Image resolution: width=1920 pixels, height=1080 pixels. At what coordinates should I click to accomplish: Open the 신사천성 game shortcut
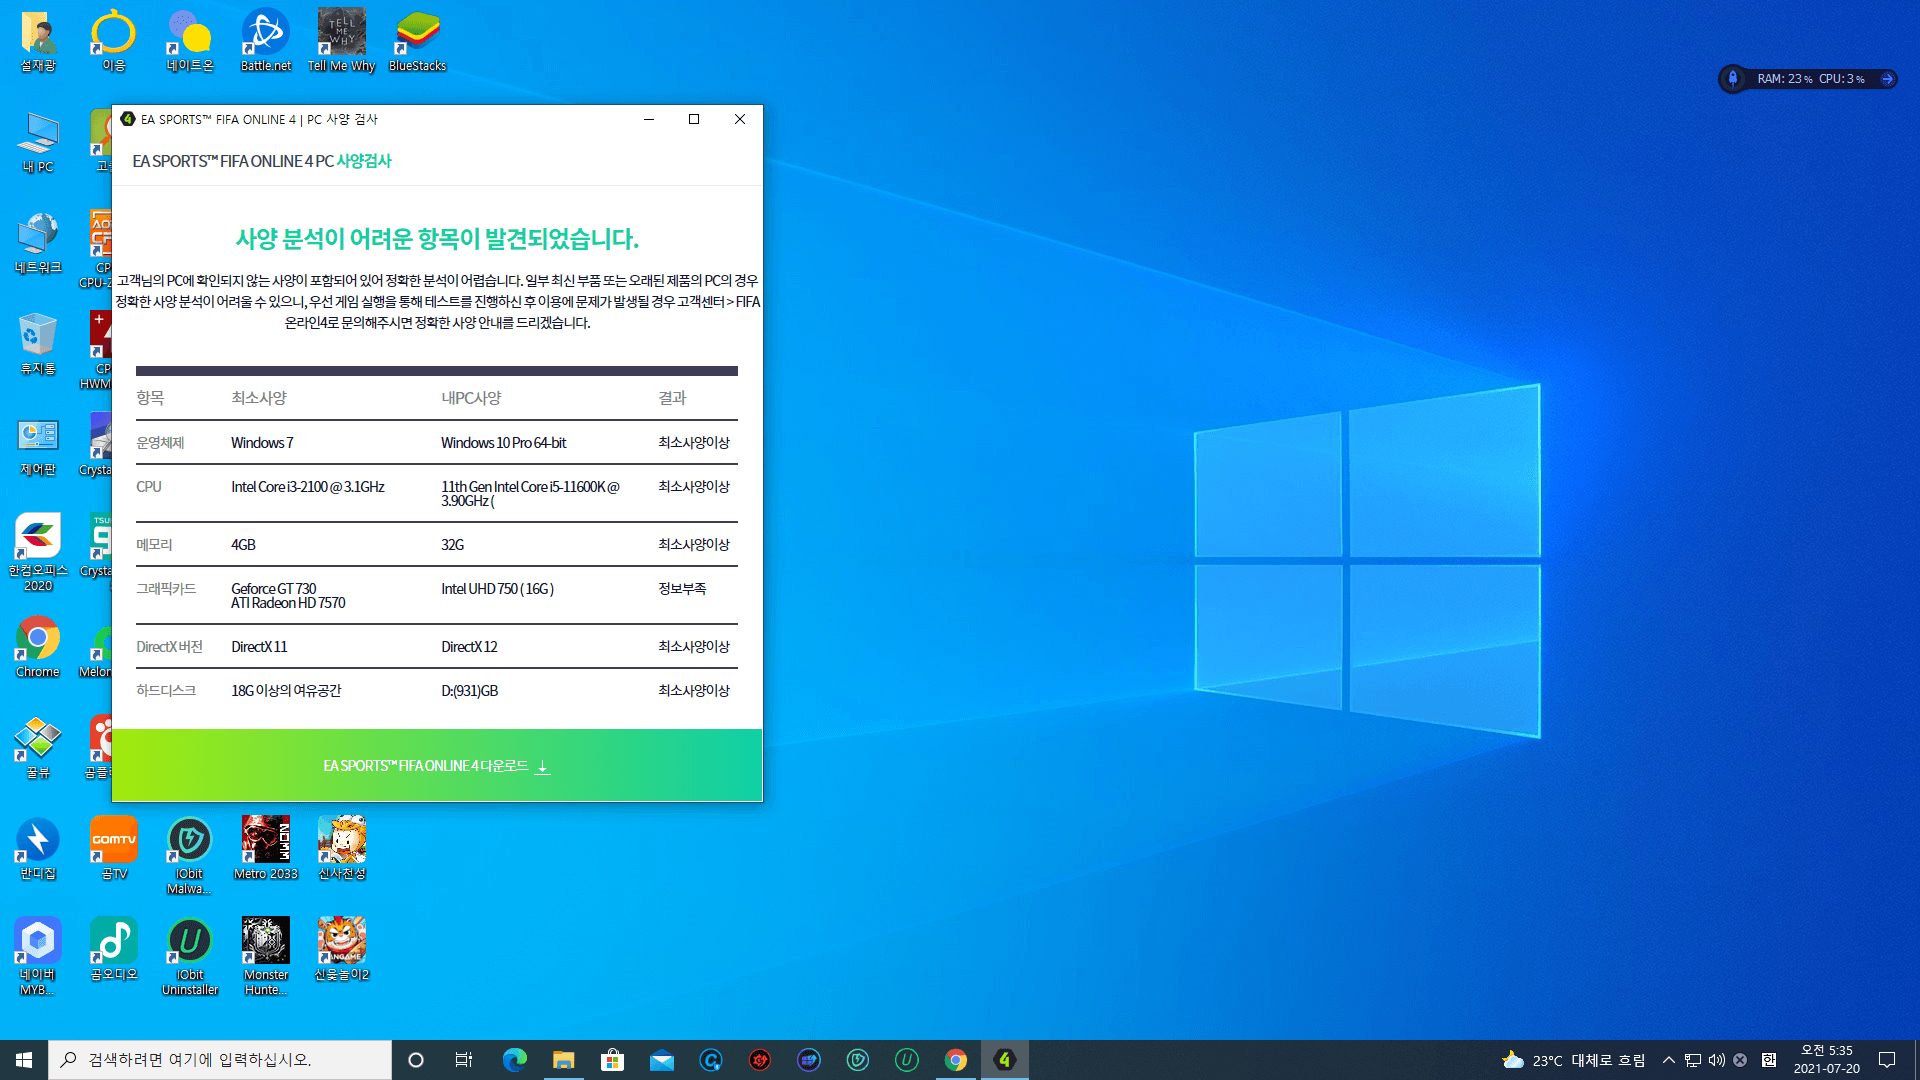coord(341,850)
